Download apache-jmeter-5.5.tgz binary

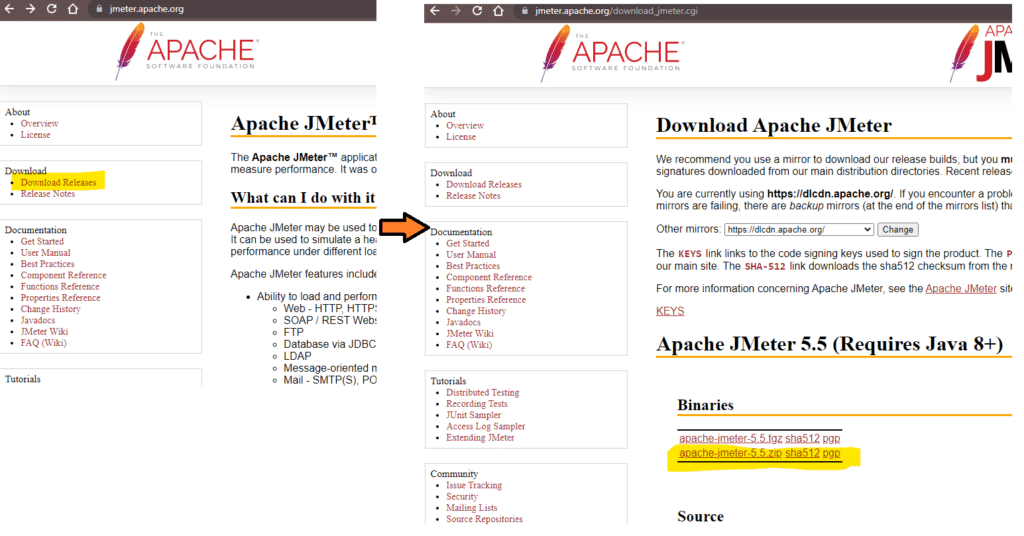(730, 438)
